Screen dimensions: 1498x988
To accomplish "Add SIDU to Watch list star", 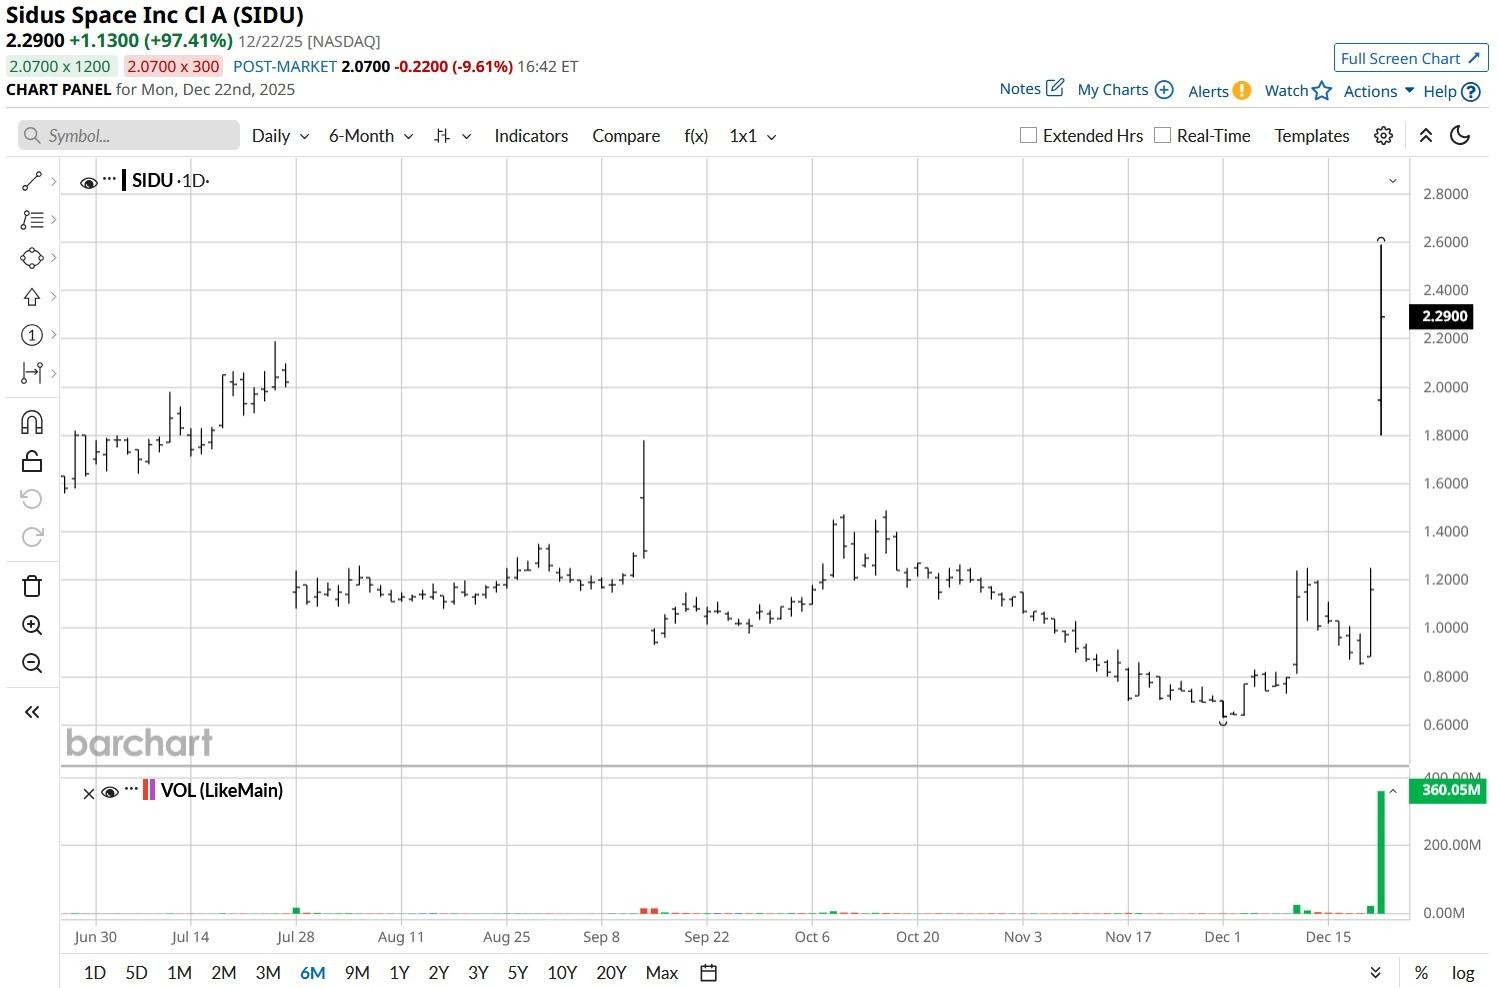I will 1322,90.
